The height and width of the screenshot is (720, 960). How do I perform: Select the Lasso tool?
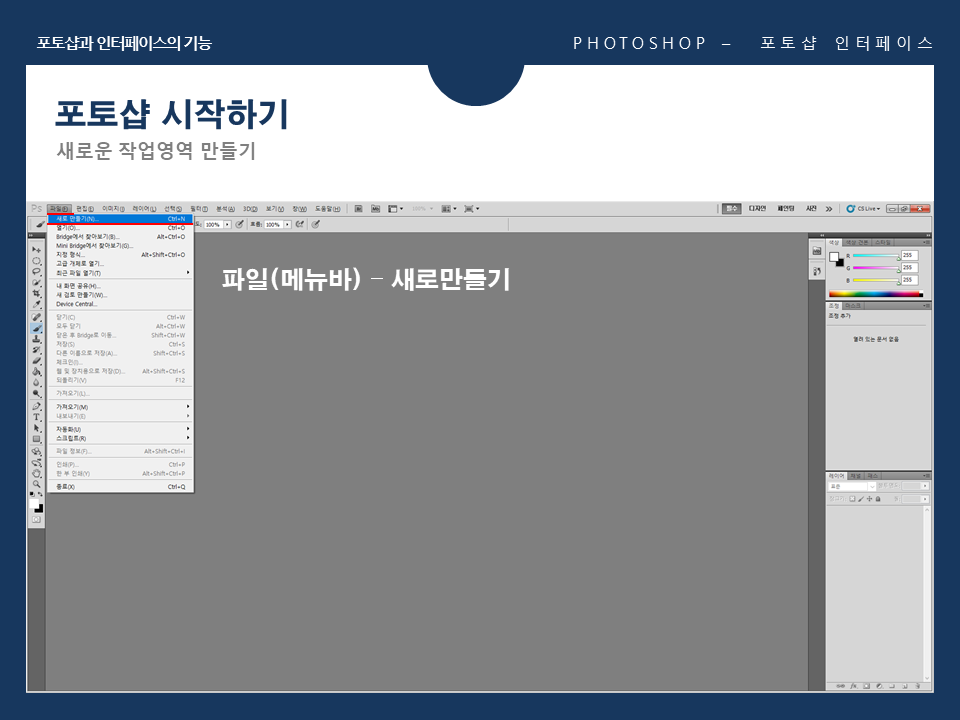[x=37, y=271]
